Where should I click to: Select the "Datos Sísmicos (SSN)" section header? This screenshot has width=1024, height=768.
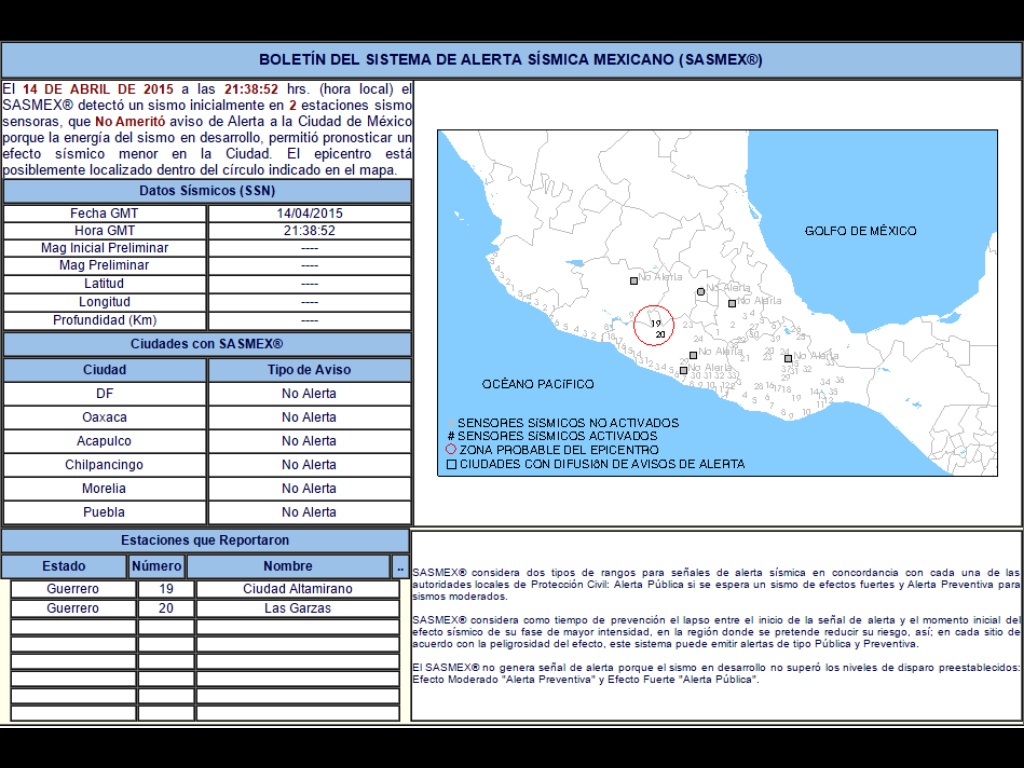pos(207,191)
